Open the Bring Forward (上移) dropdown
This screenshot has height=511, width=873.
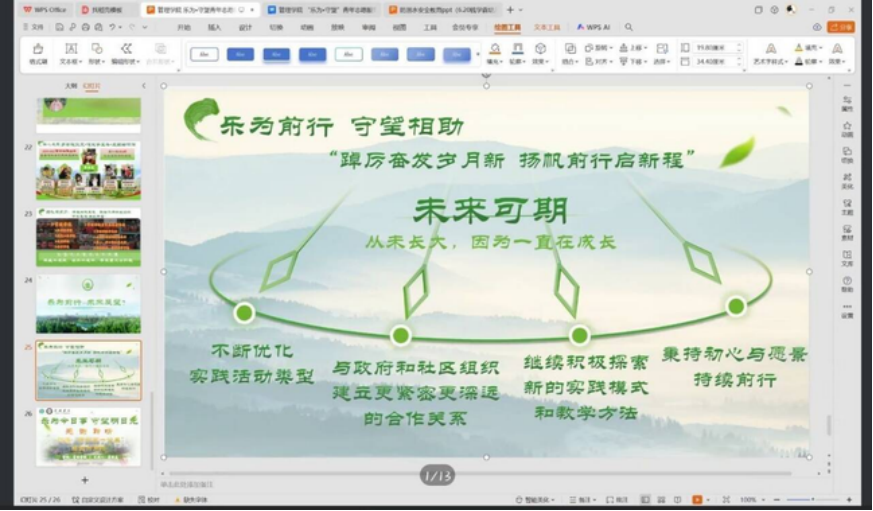(x=634, y=47)
